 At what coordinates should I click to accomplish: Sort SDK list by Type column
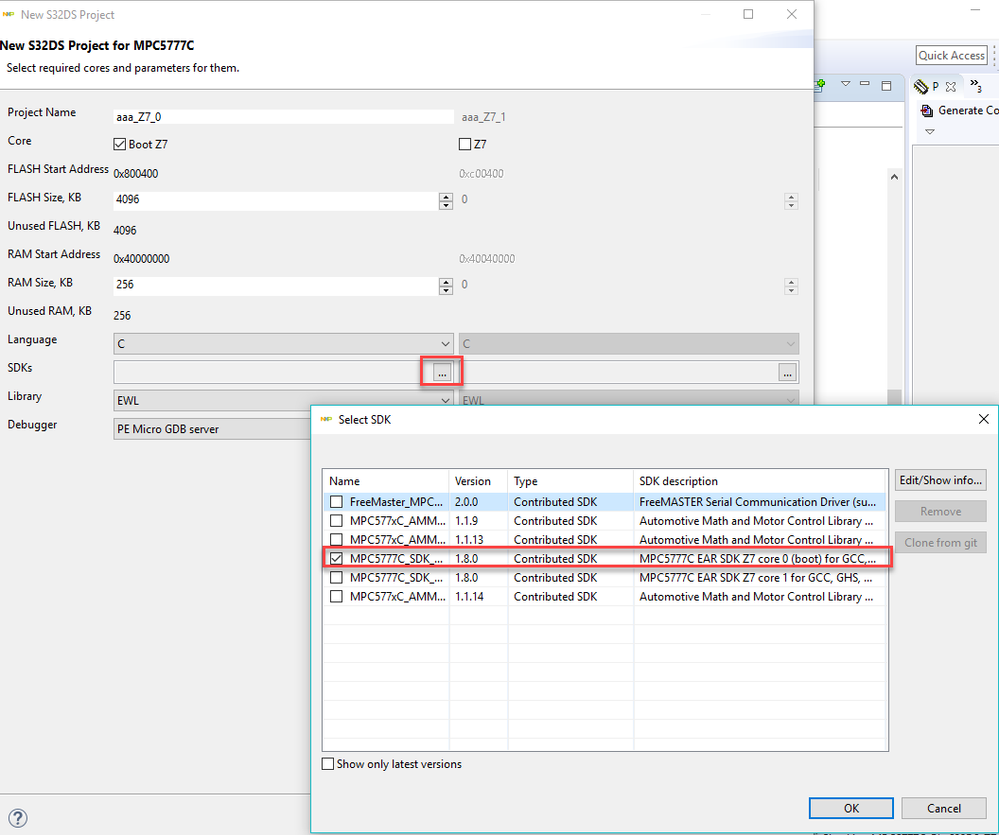point(570,481)
